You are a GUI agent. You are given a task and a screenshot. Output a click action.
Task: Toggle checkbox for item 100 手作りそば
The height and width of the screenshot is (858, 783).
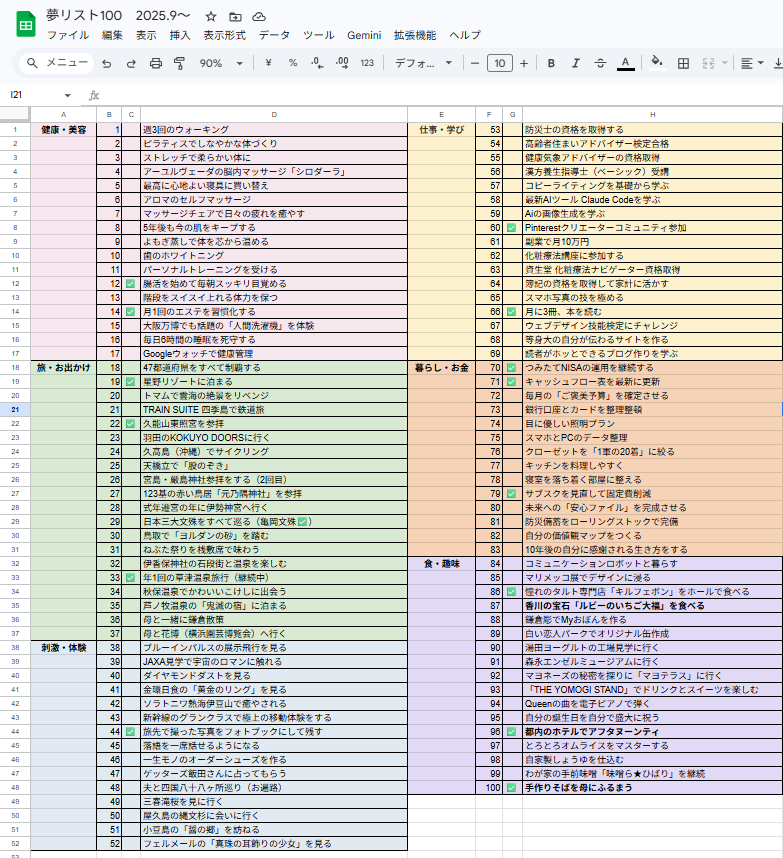[512, 788]
